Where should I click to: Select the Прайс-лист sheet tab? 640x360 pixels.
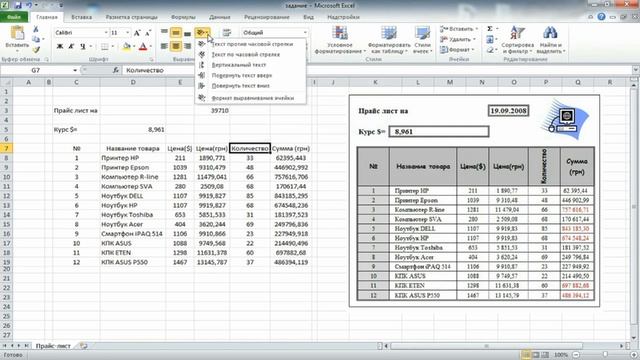click(x=53, y=346)
